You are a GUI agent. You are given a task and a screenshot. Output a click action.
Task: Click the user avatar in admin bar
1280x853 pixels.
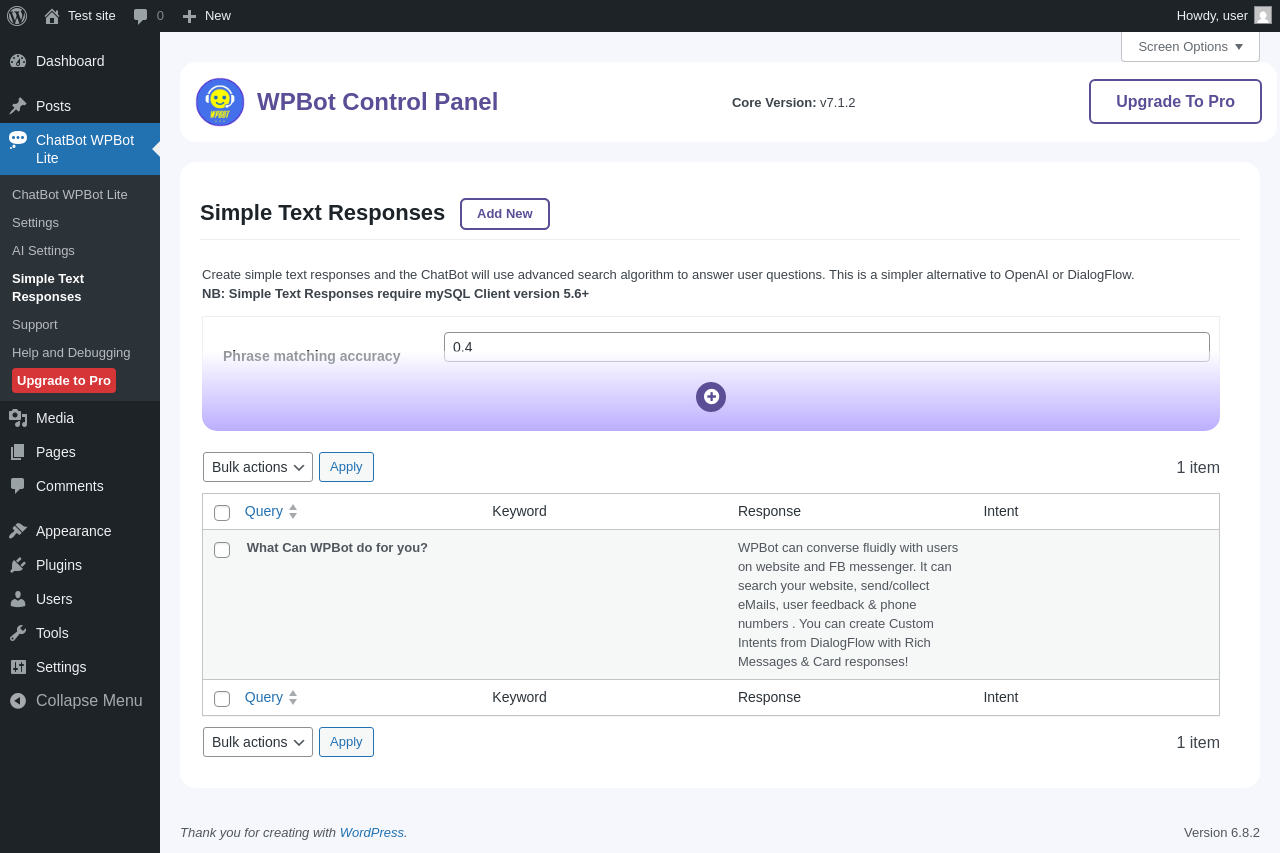tap(1263, 15)
